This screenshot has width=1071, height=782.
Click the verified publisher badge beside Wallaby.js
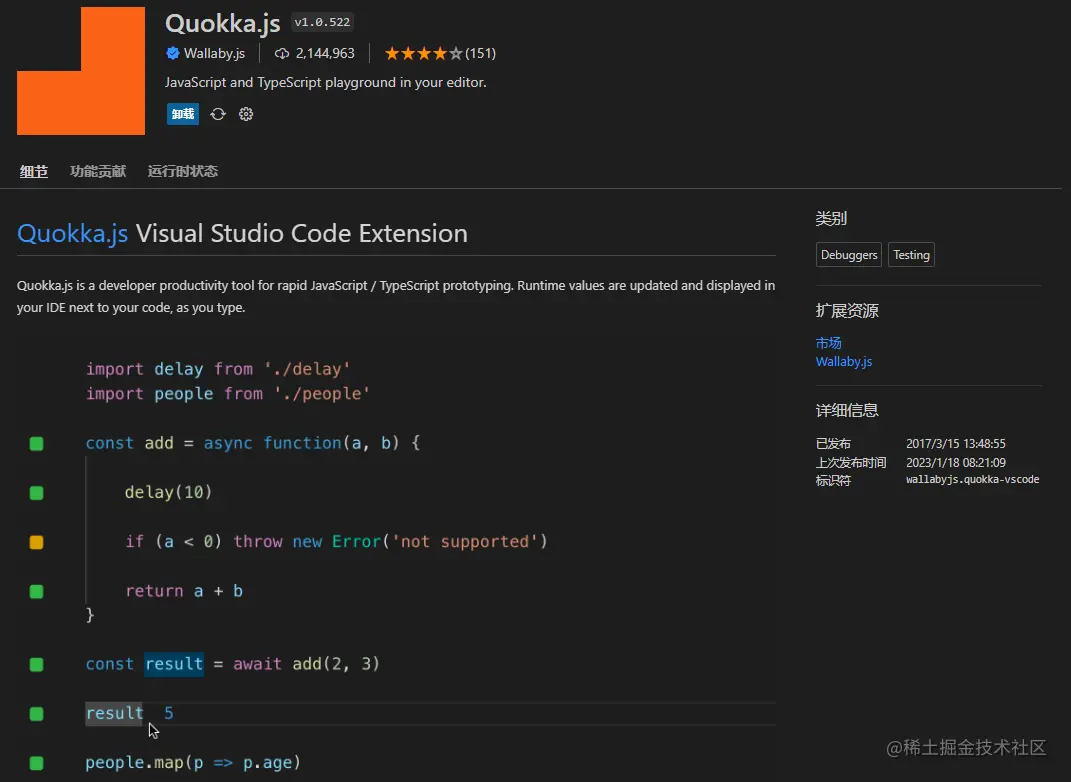tap(173, 53)
